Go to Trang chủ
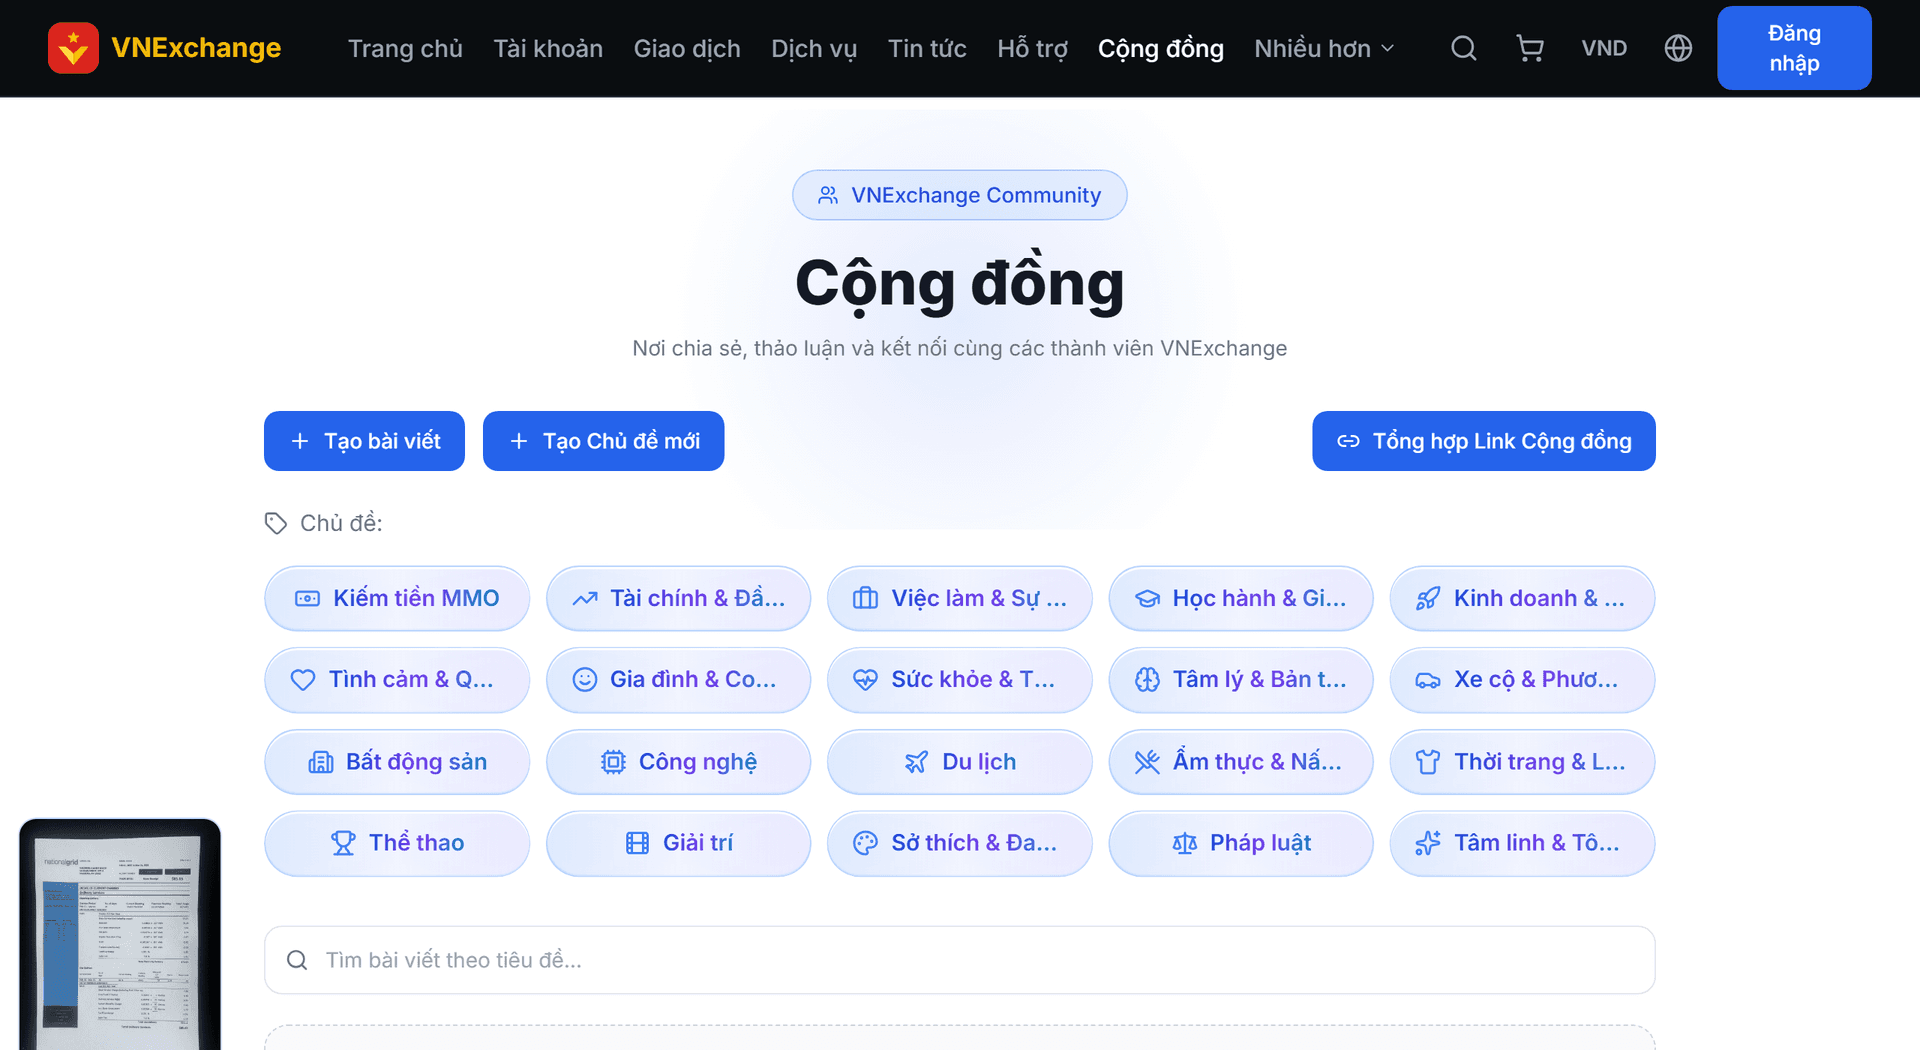 pos(405,48)
